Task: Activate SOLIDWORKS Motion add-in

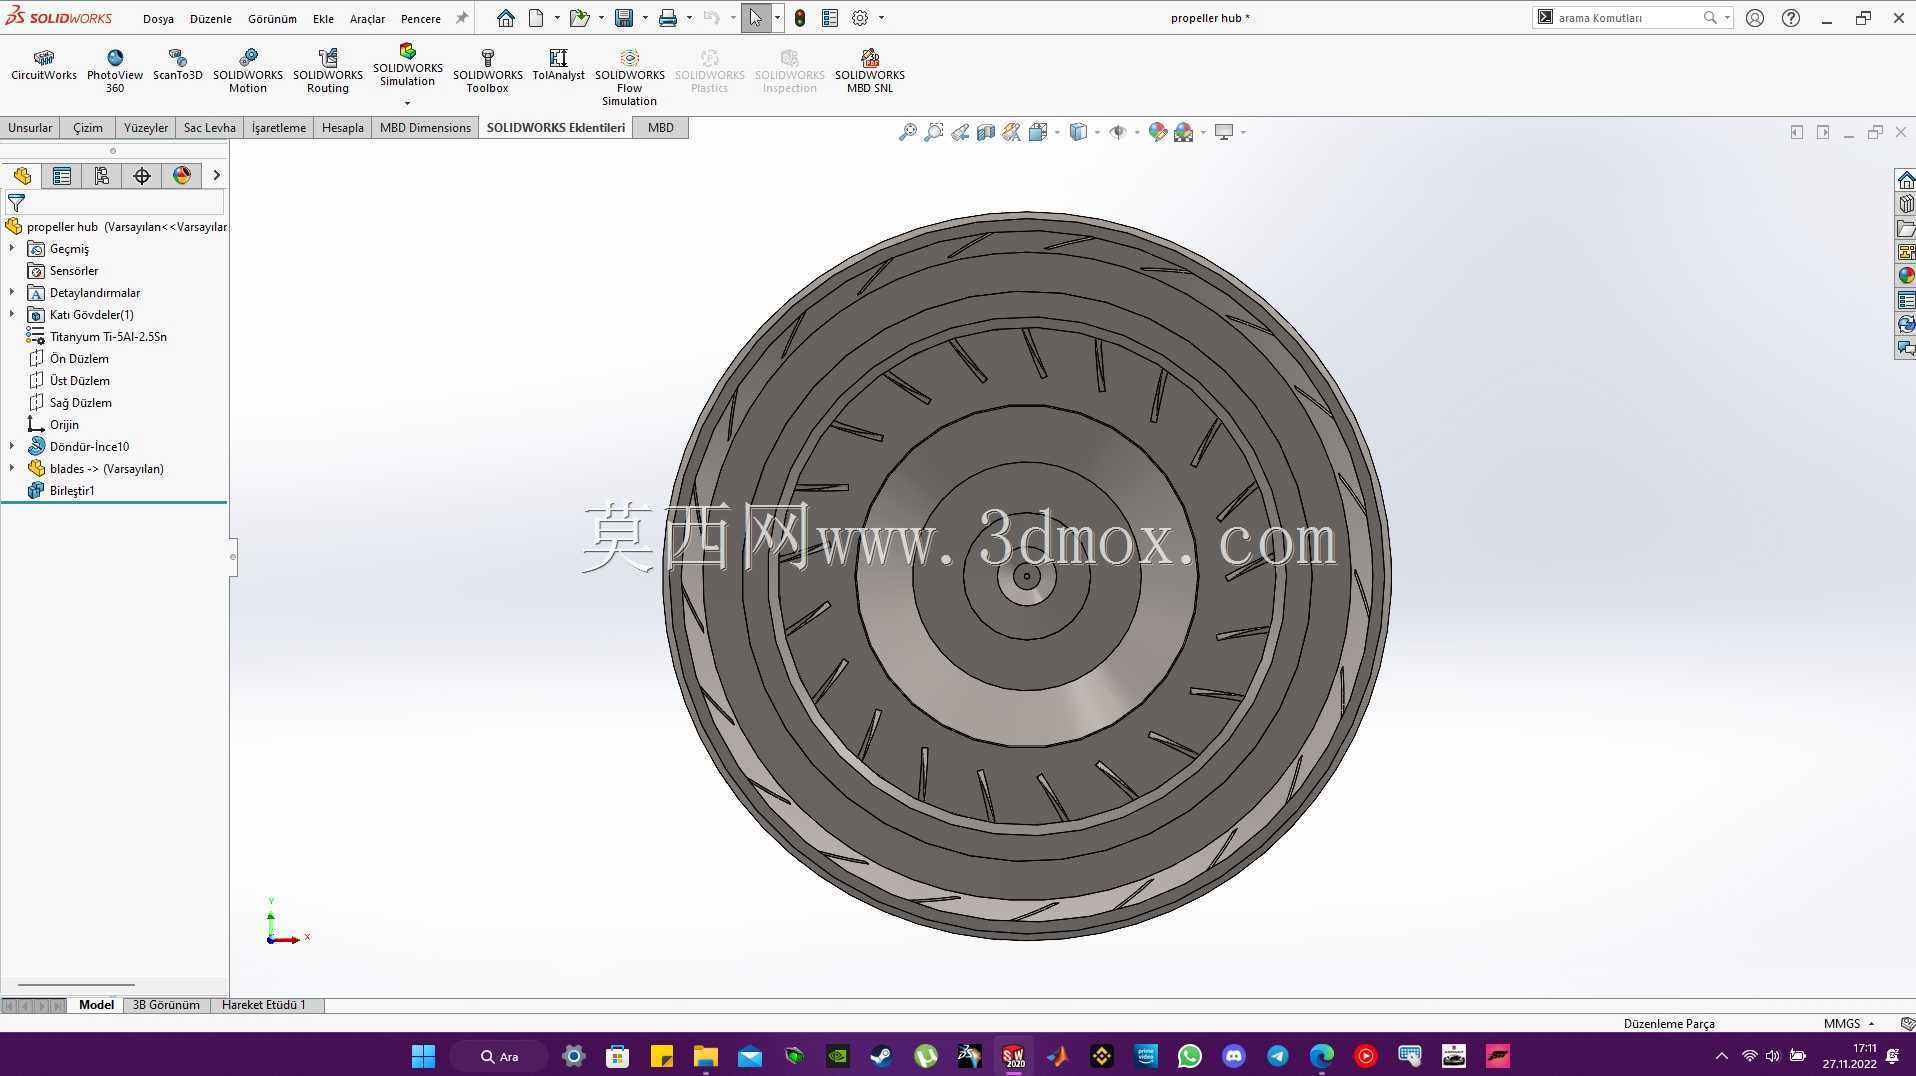Action: pyautogui.click(x=248, y=71)
